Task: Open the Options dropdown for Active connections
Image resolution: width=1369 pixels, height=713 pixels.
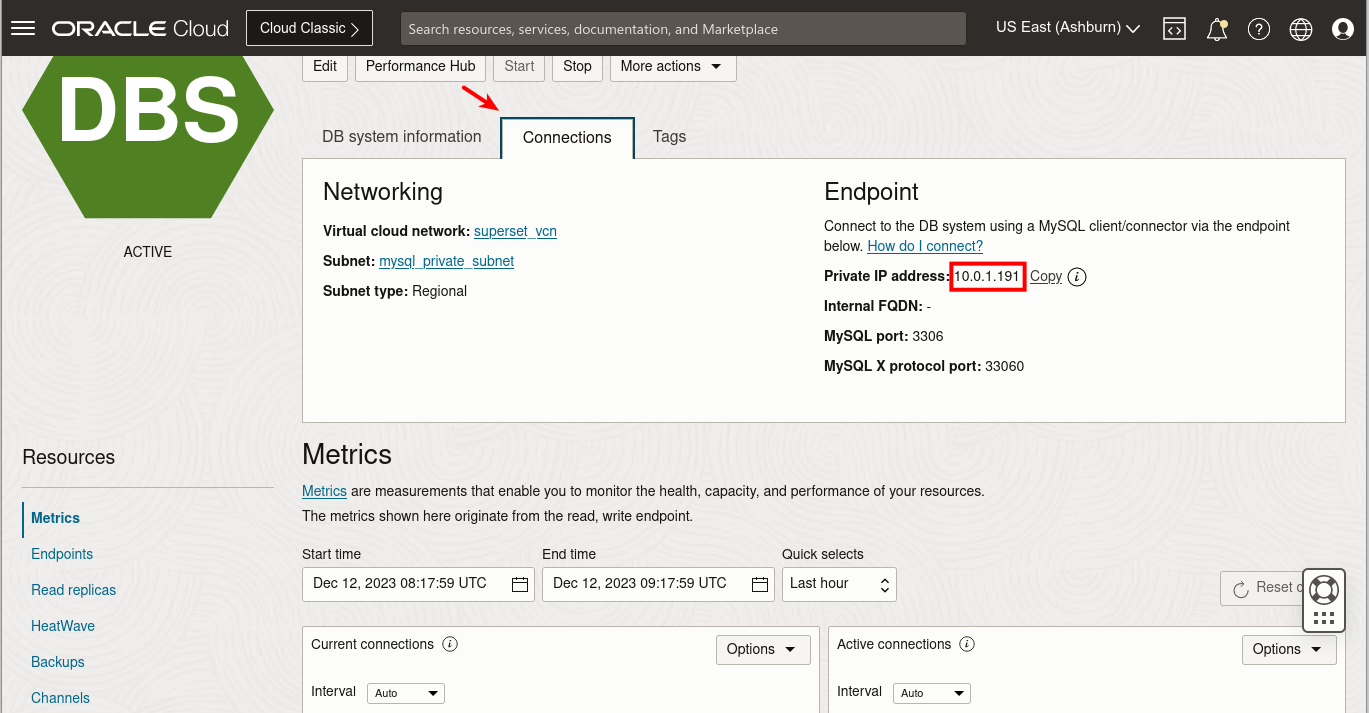Action: [1288, 649]
